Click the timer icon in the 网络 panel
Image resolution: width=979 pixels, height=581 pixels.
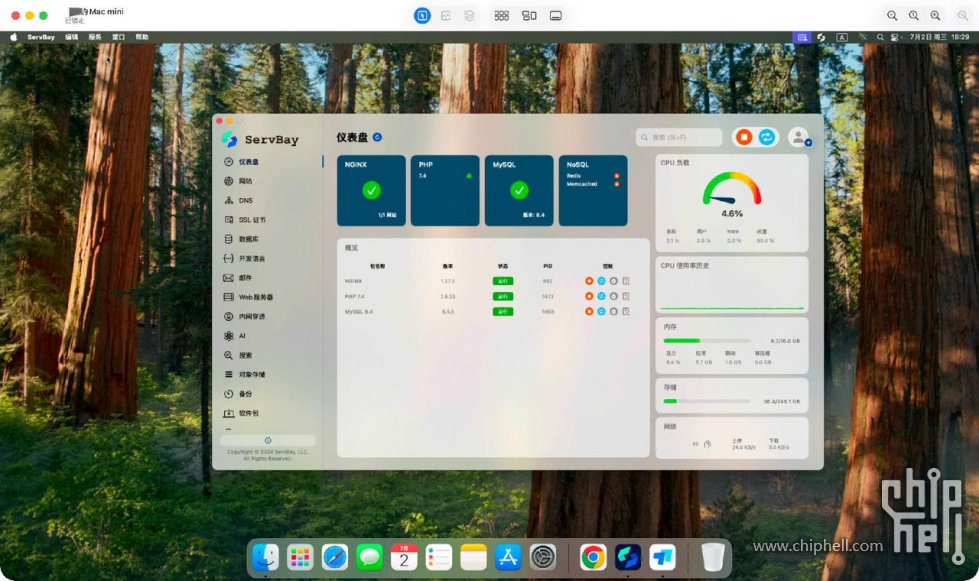coord(707,444)
